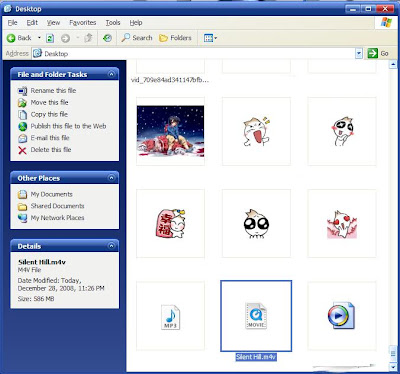Click the vid_709e84ad341147bfb file name

point(170,80)
